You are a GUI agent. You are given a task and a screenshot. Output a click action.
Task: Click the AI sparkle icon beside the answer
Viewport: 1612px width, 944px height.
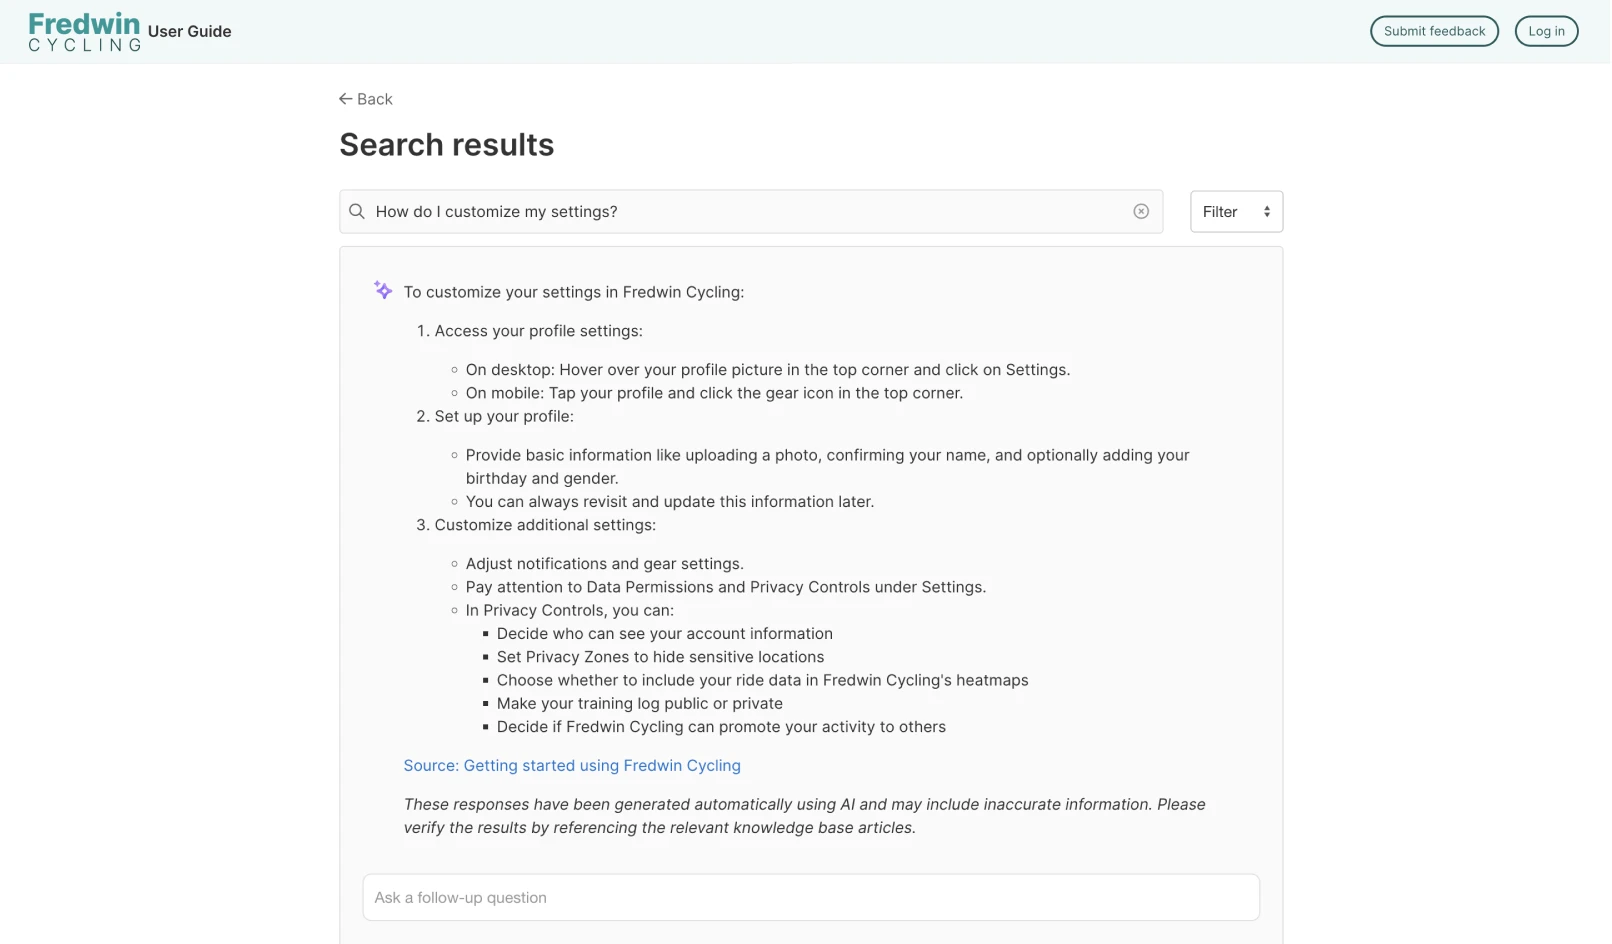click(383, 290)
